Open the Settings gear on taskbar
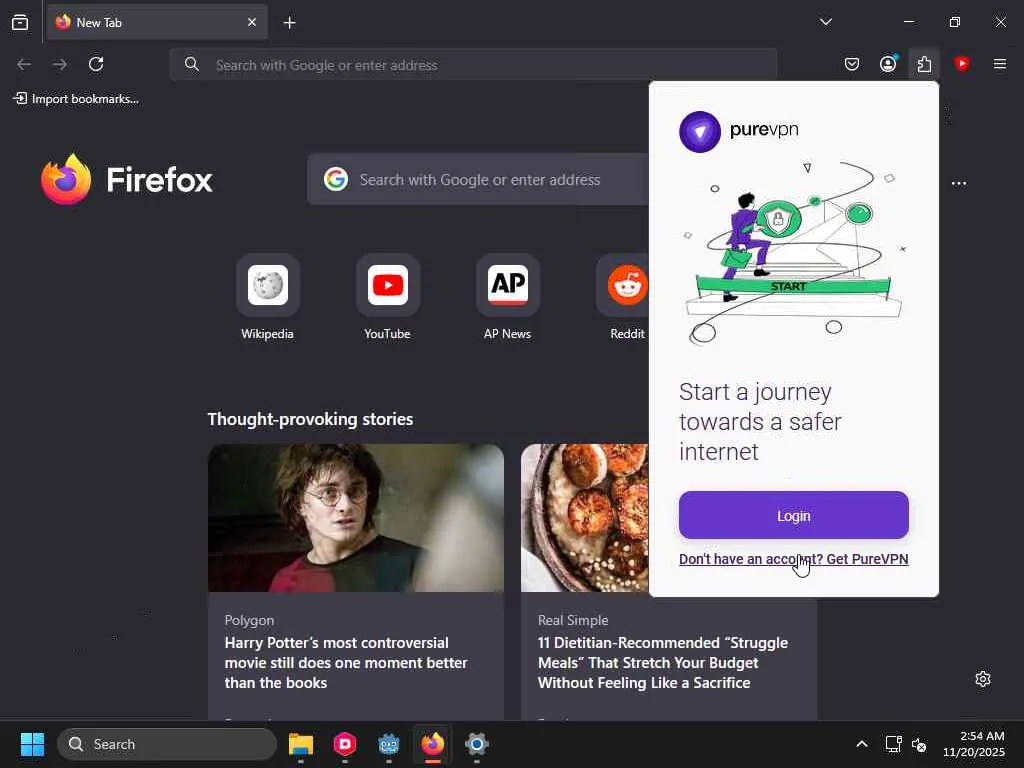The height and width of the screenshot is (768, 1024). 477,744
